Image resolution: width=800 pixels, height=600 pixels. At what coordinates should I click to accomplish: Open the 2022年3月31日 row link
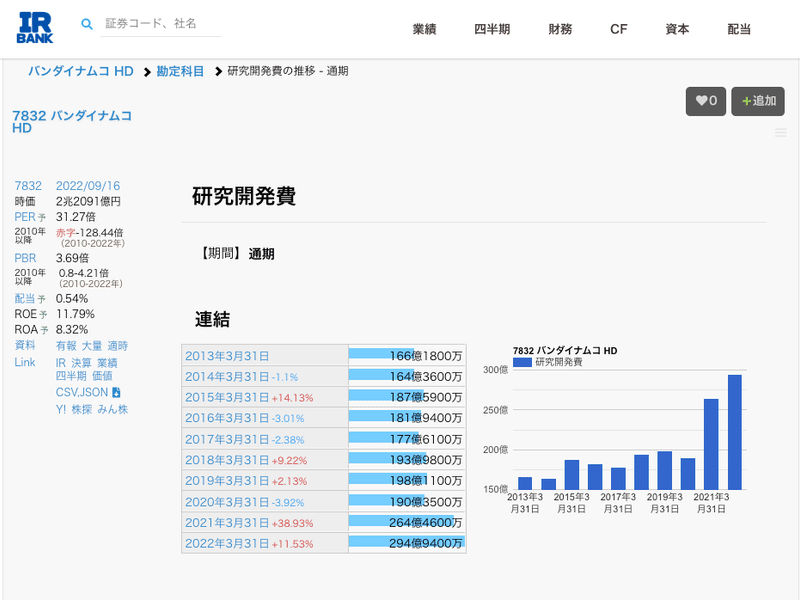click(227, 543)
